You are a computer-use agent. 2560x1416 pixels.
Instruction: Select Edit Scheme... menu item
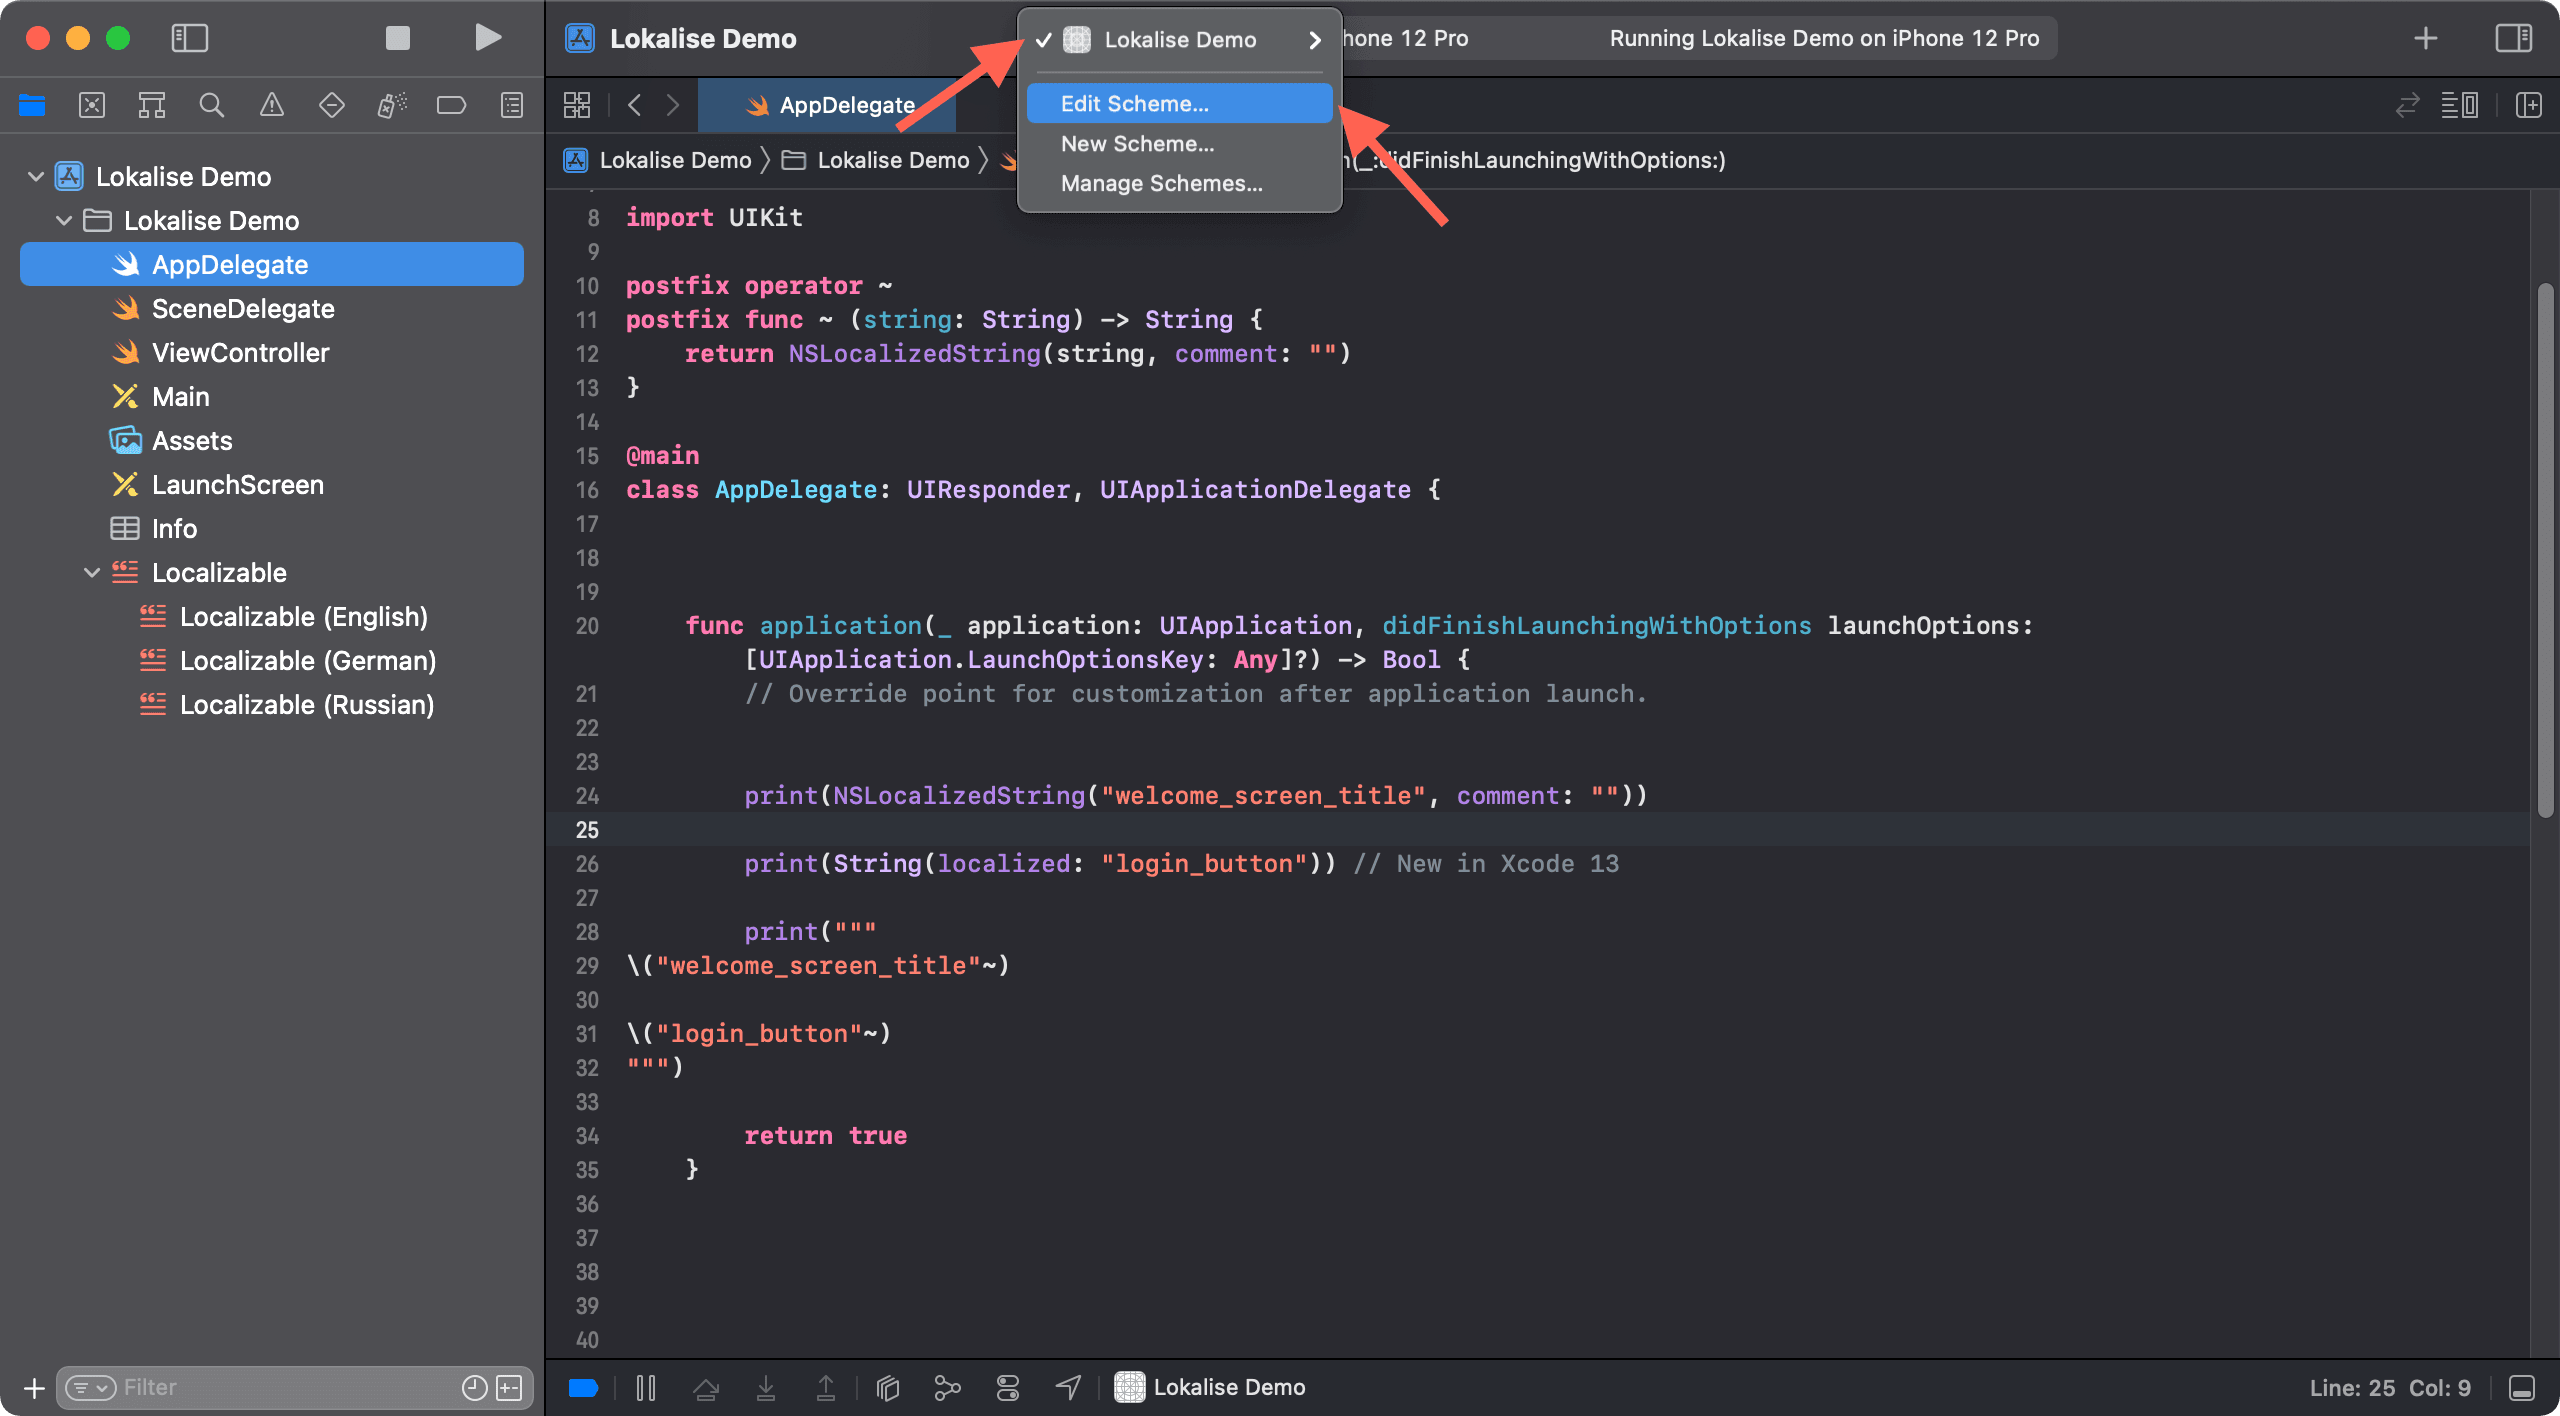tap(1135, 104)
